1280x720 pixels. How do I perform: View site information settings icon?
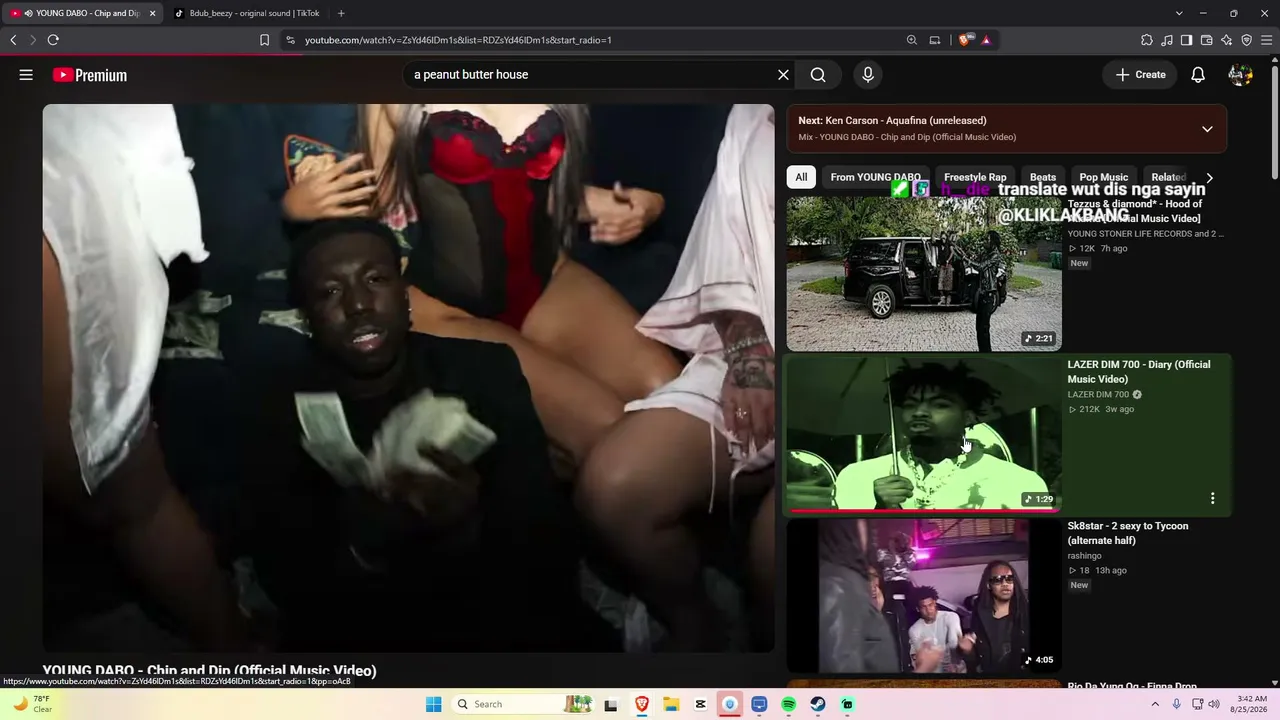pos(290,40)
